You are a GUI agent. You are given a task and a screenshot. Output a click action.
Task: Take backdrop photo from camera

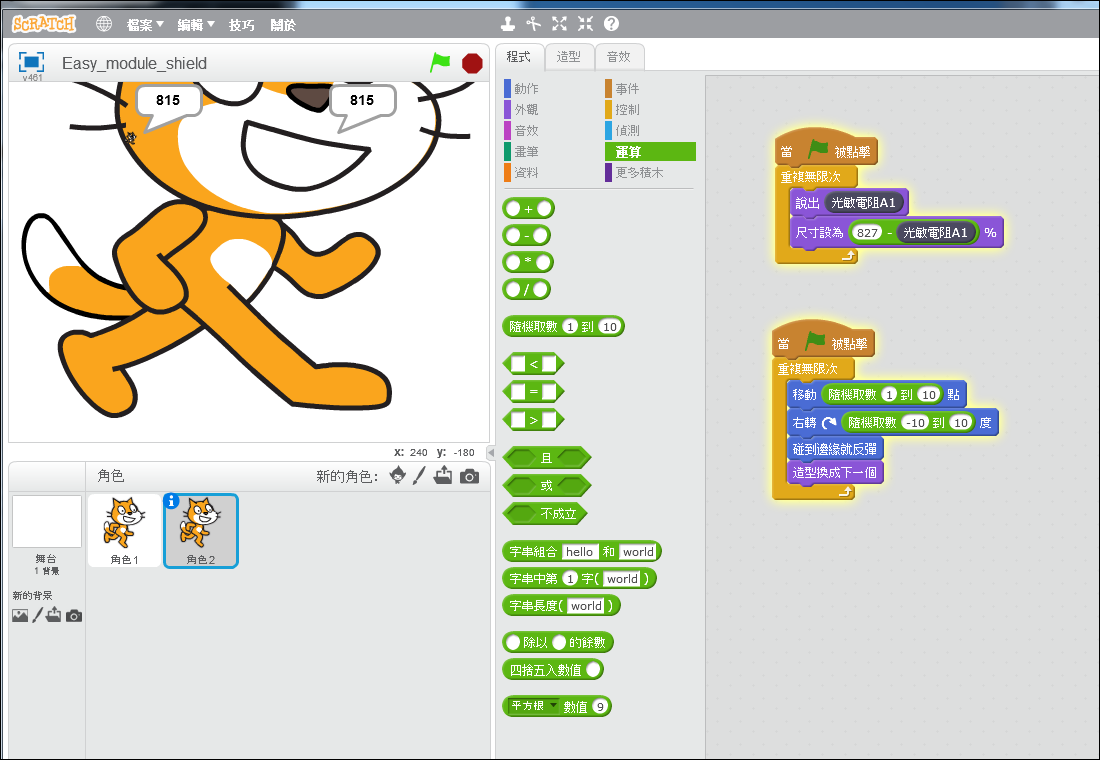pos(74,616)
